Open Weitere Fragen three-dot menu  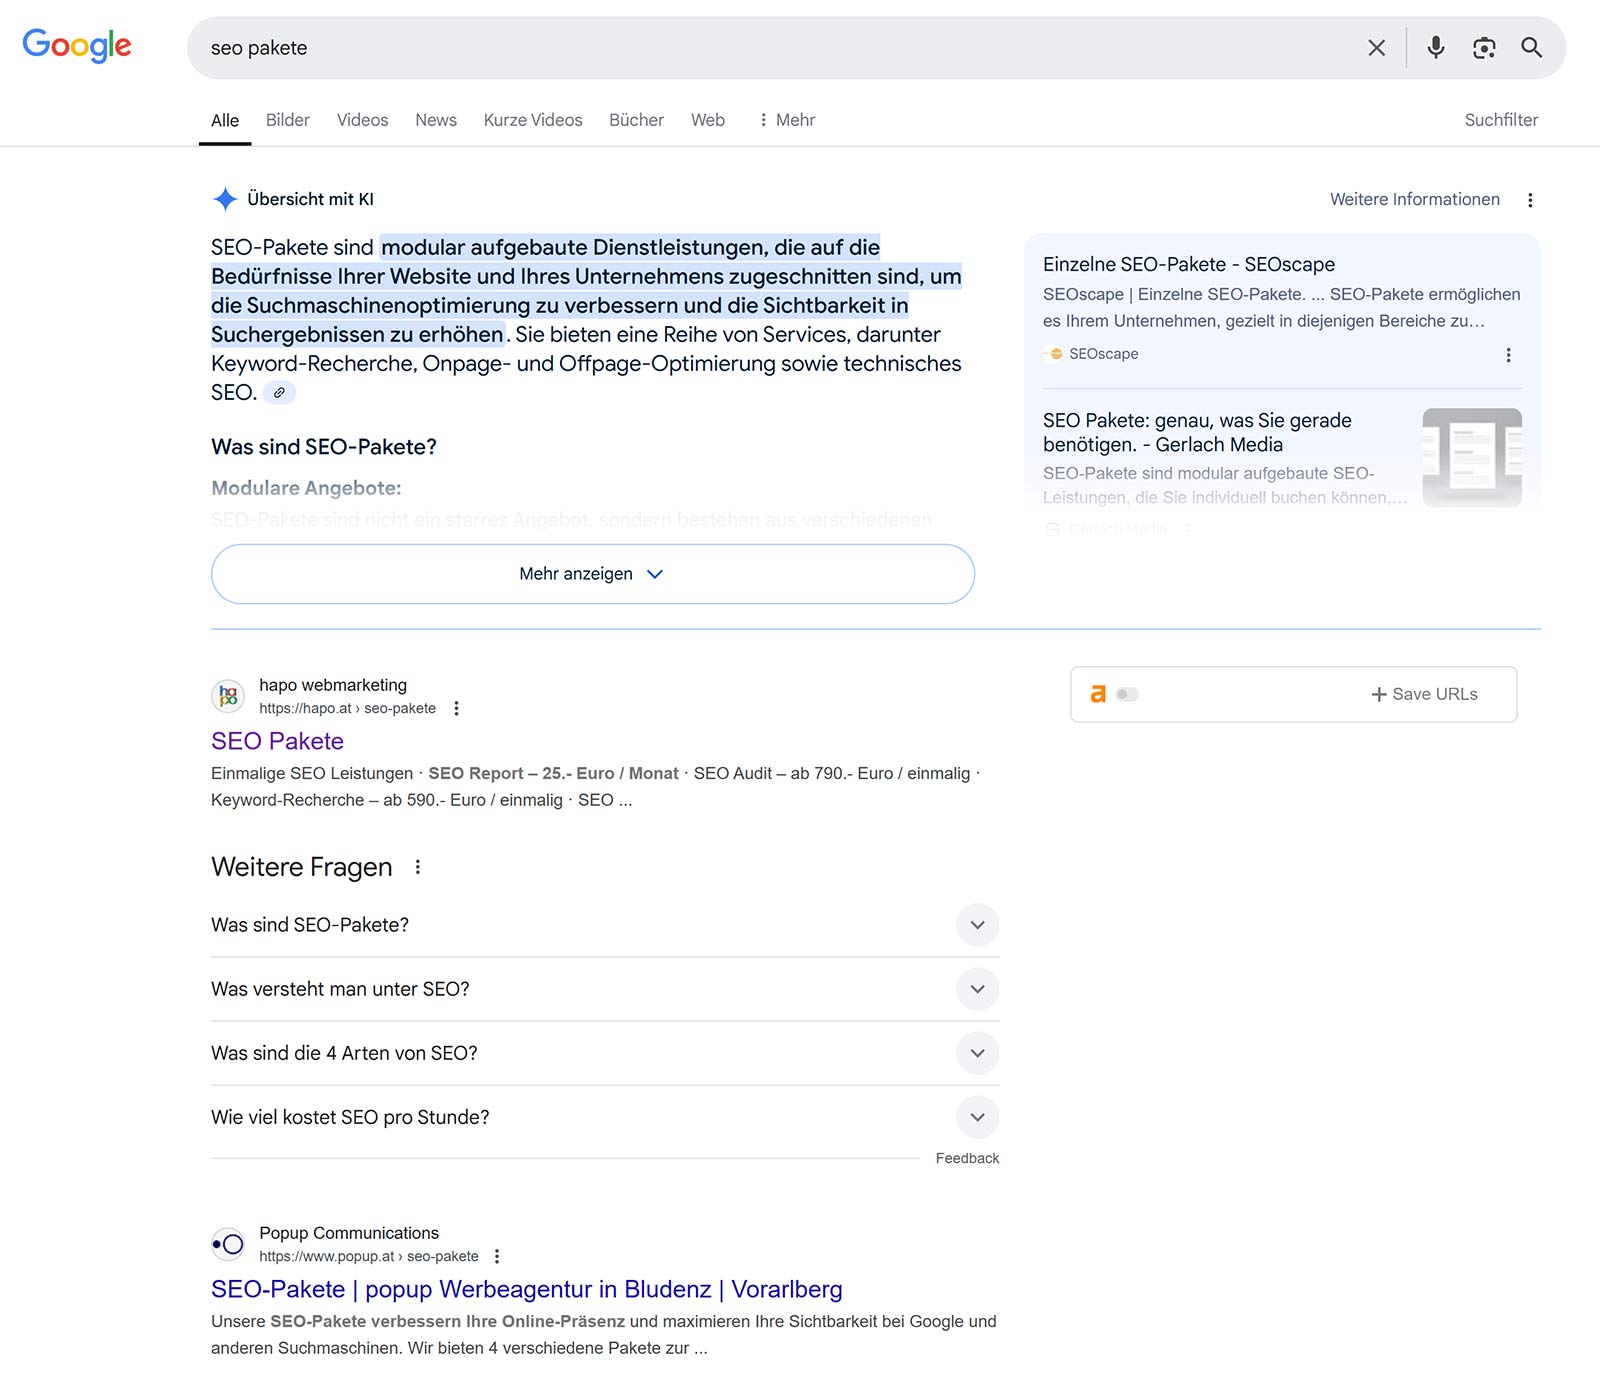click(x=418, y=867)
